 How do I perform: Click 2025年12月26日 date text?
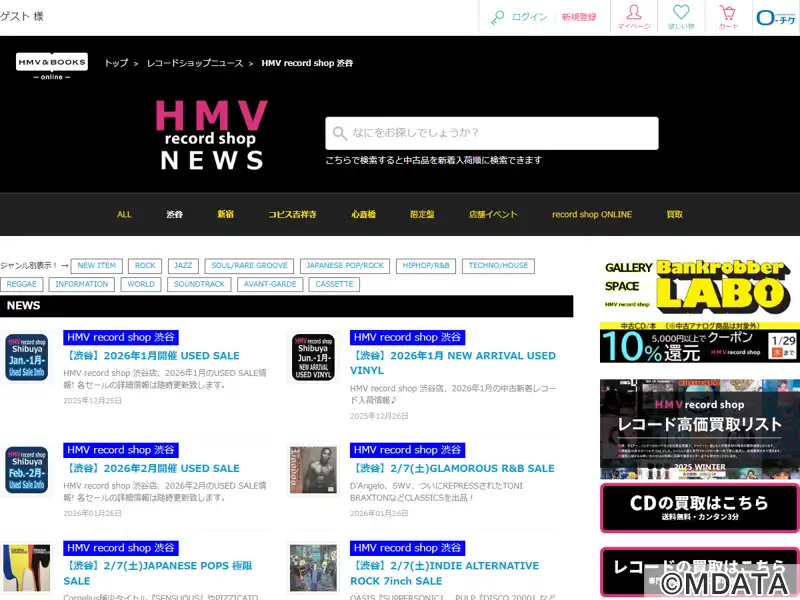[379, 416]
